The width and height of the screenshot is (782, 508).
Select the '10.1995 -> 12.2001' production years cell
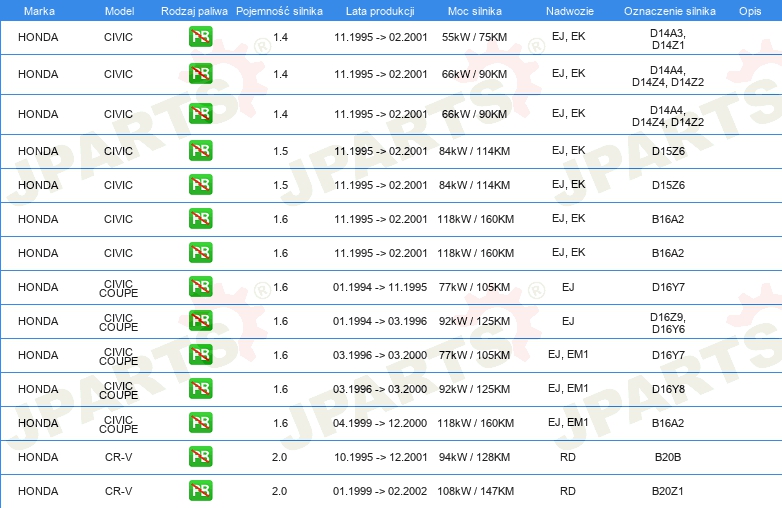click(381, 457)
